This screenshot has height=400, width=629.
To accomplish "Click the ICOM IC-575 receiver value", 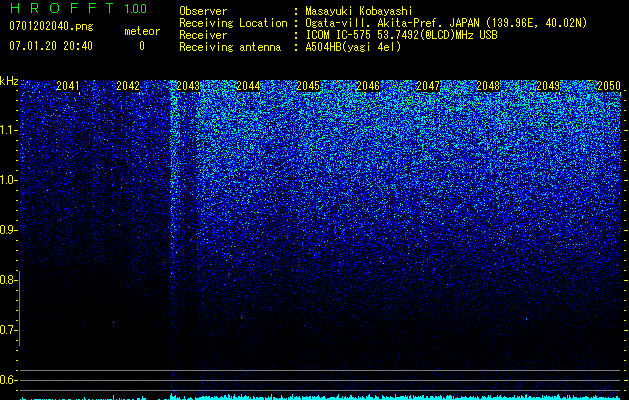I will tap(401, 35).
